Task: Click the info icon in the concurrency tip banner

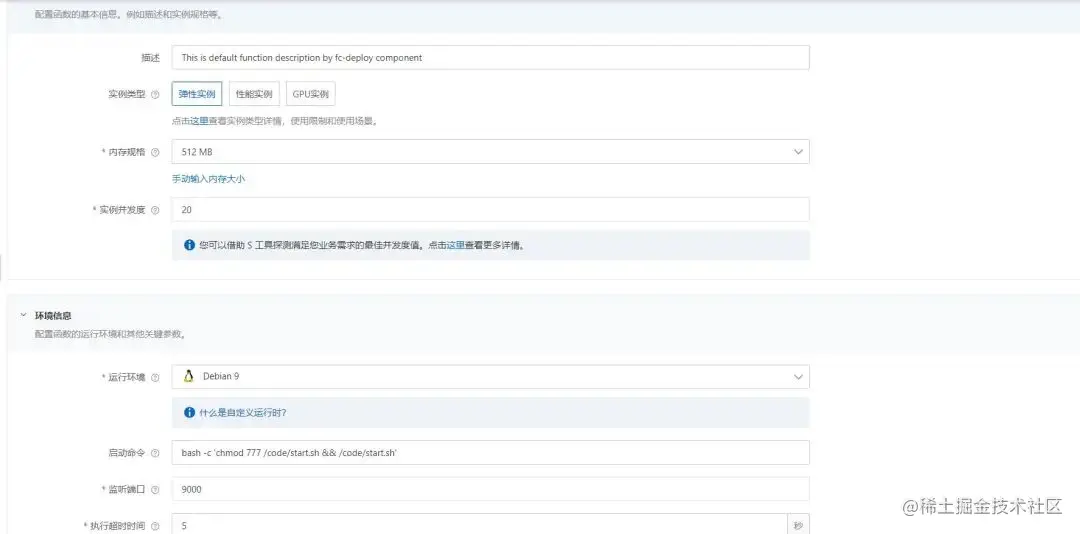Action: [x=189, y=245]
